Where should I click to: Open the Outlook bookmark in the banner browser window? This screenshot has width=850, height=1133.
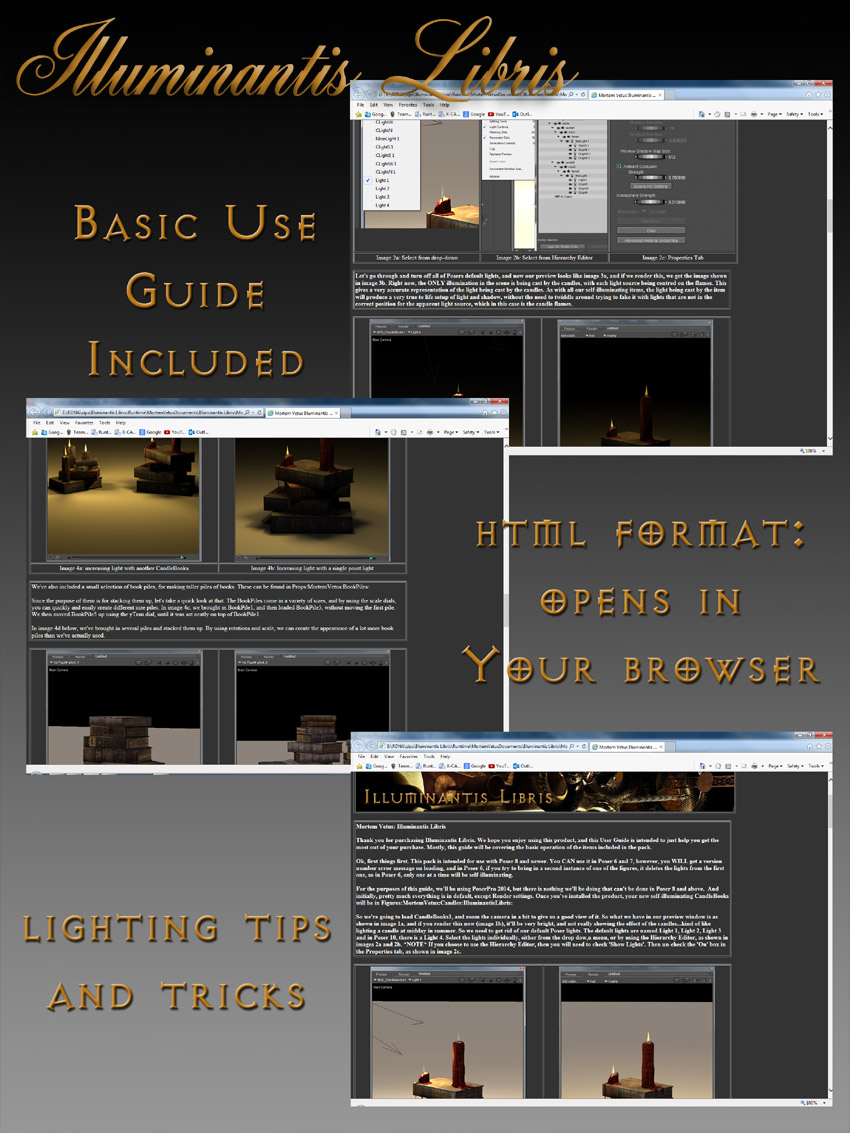click(x=523, y=765)
